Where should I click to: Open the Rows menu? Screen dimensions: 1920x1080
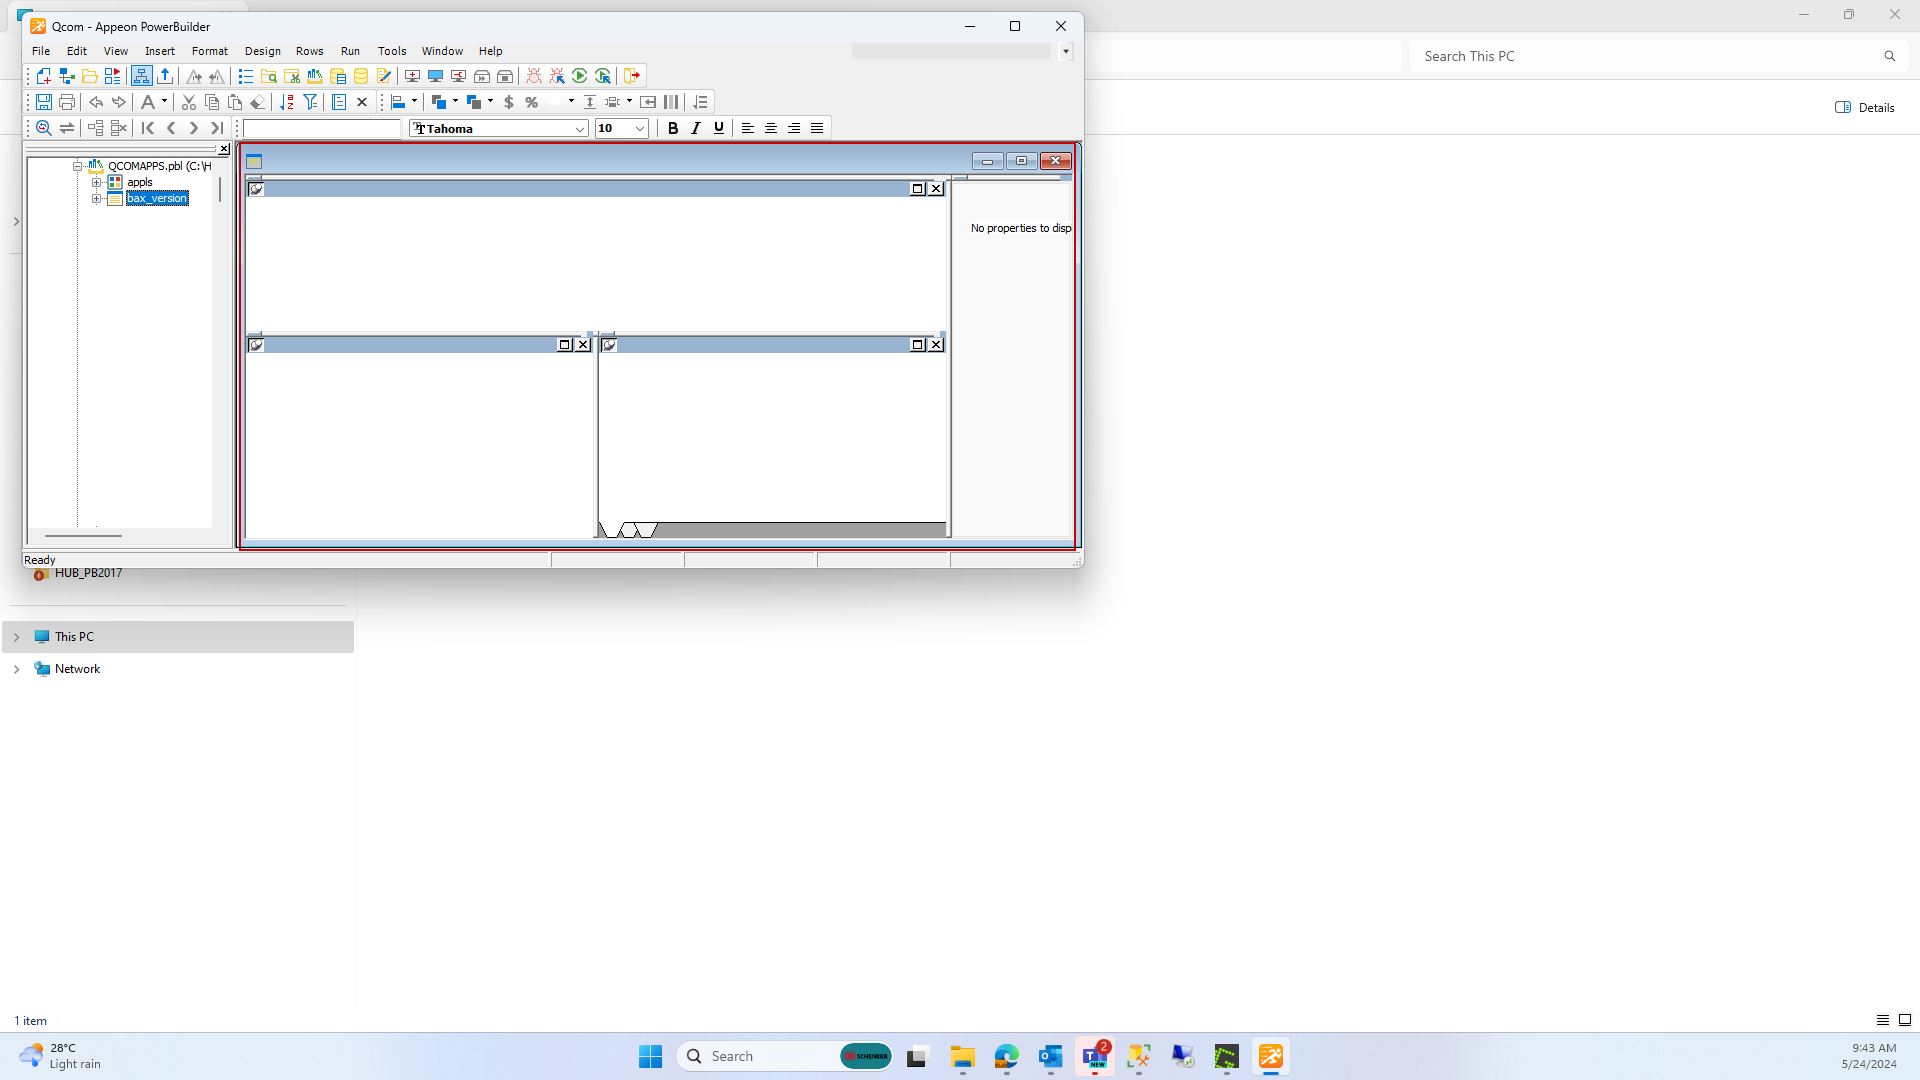pos(309,51)
